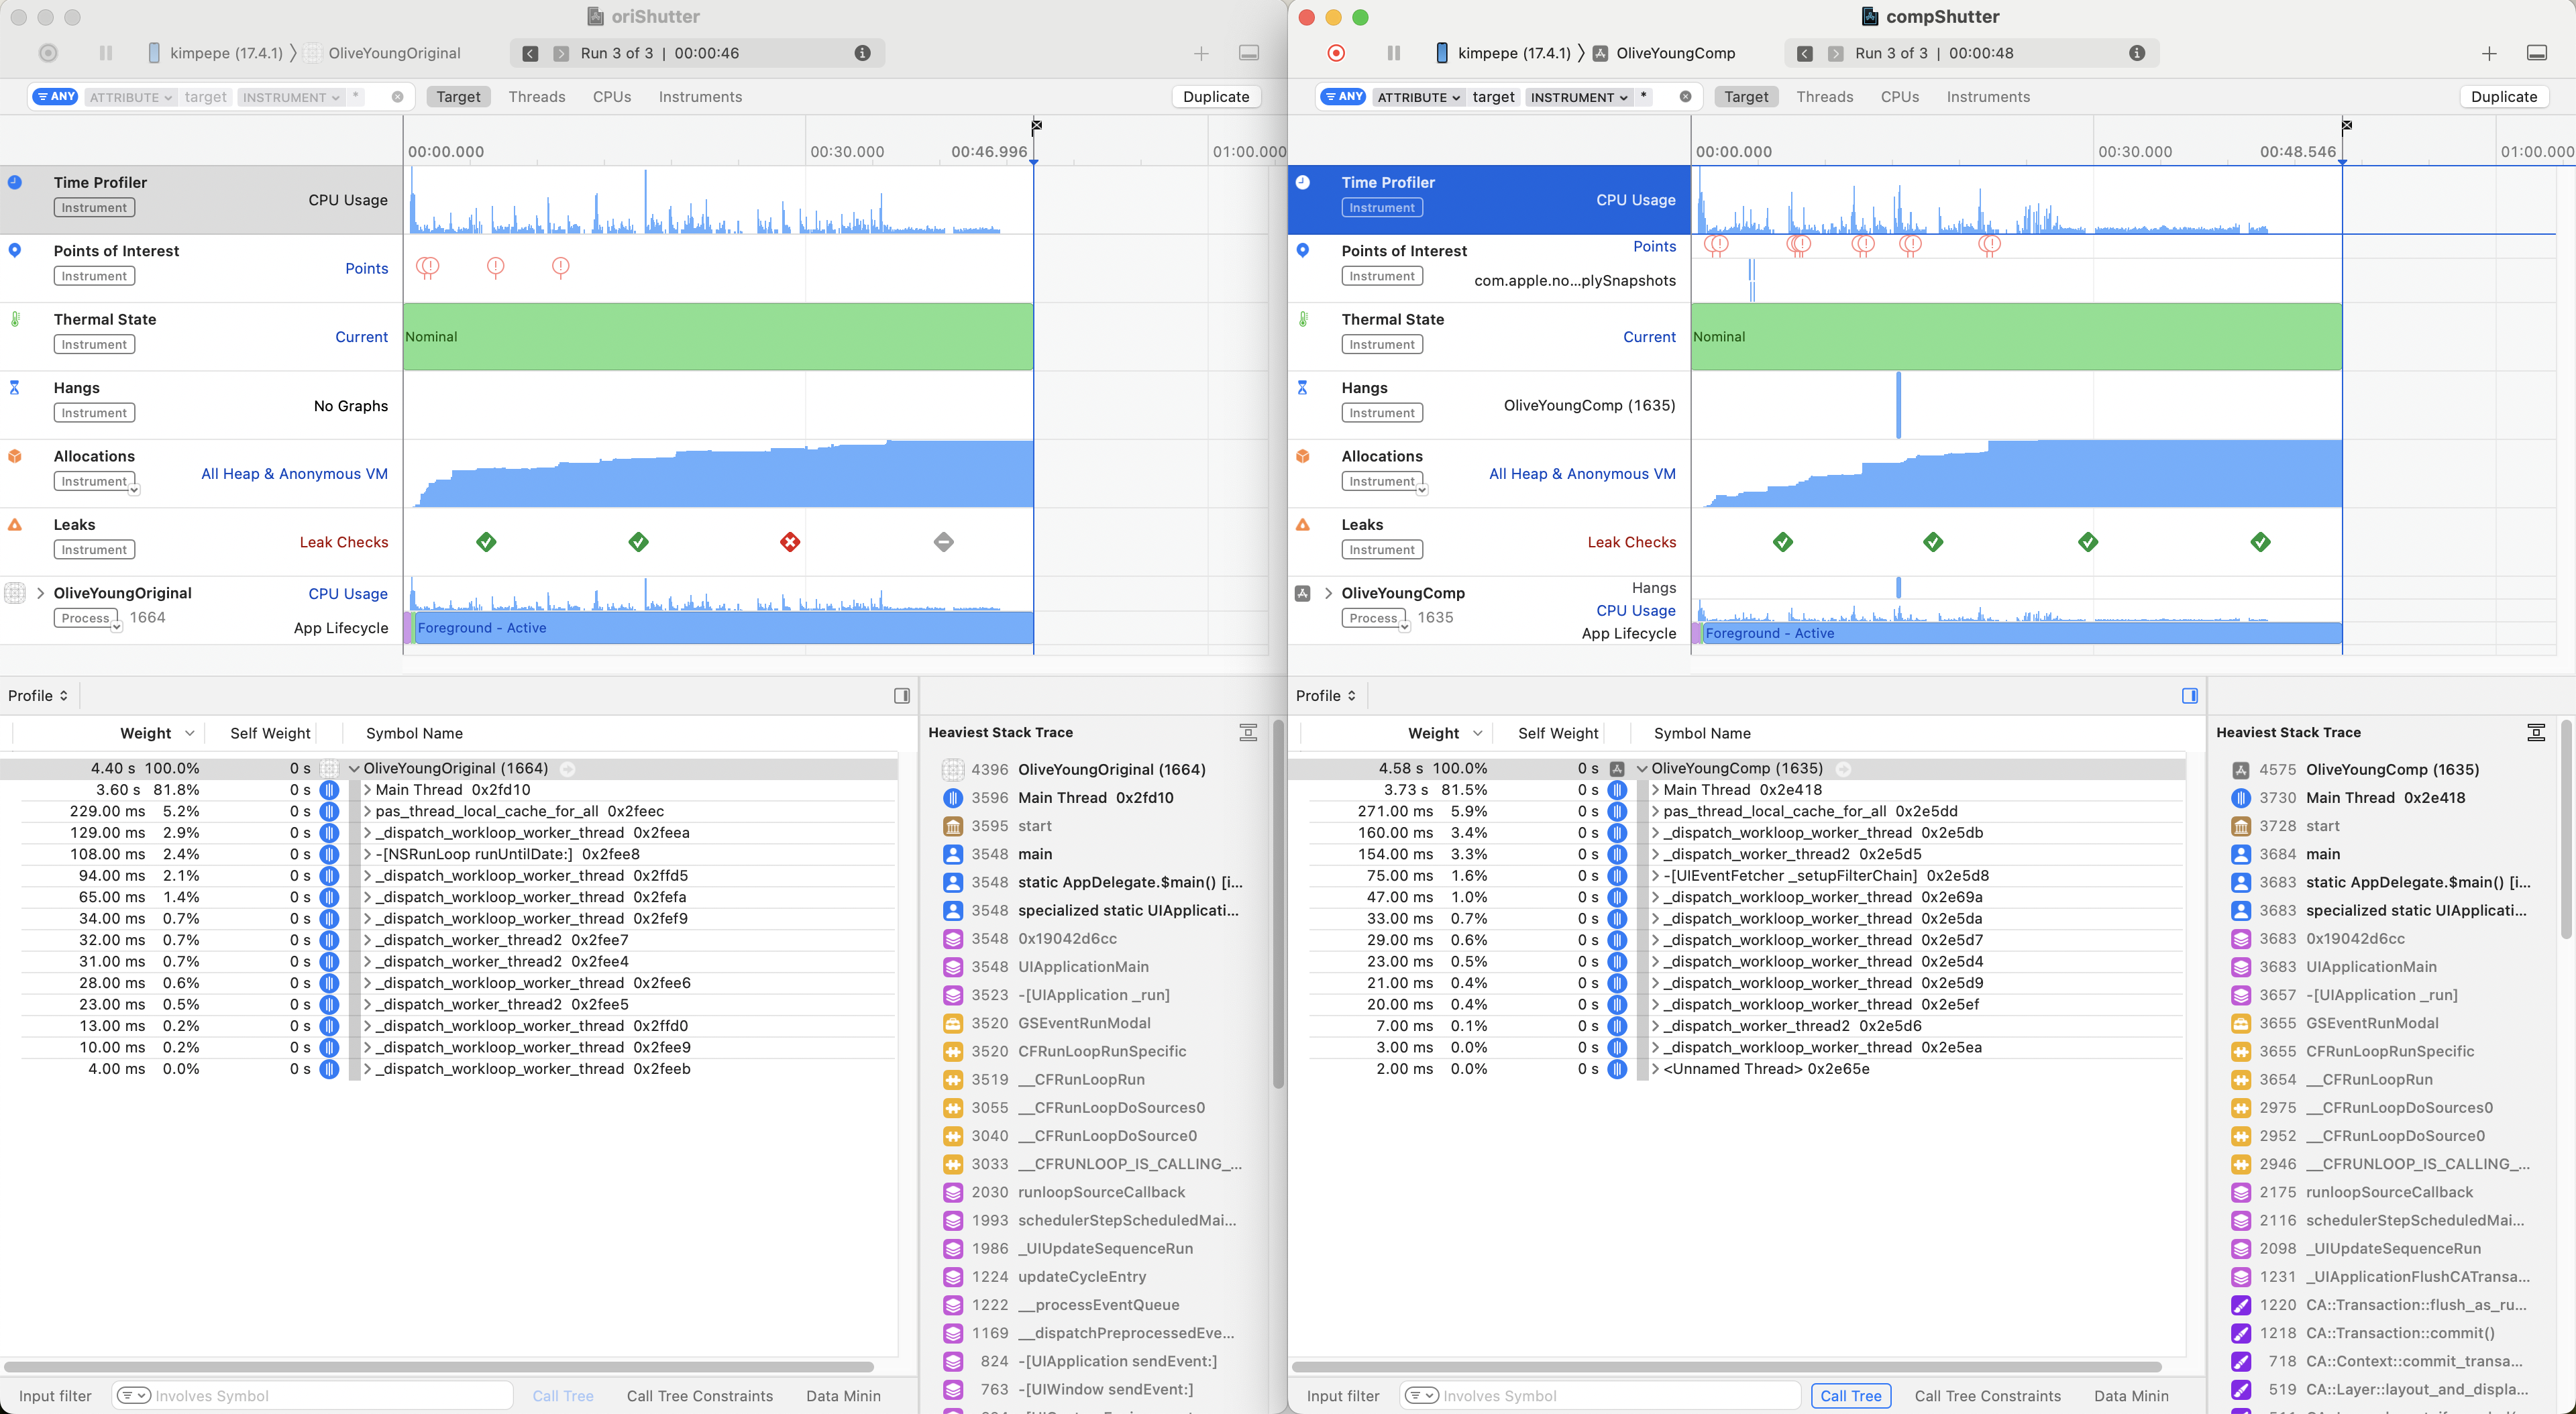Collapse the OliveYoungComp (1635) tree row
Image resolution: width=2576 pixels, height=1414 pixels.
[x=1641, y=769]
